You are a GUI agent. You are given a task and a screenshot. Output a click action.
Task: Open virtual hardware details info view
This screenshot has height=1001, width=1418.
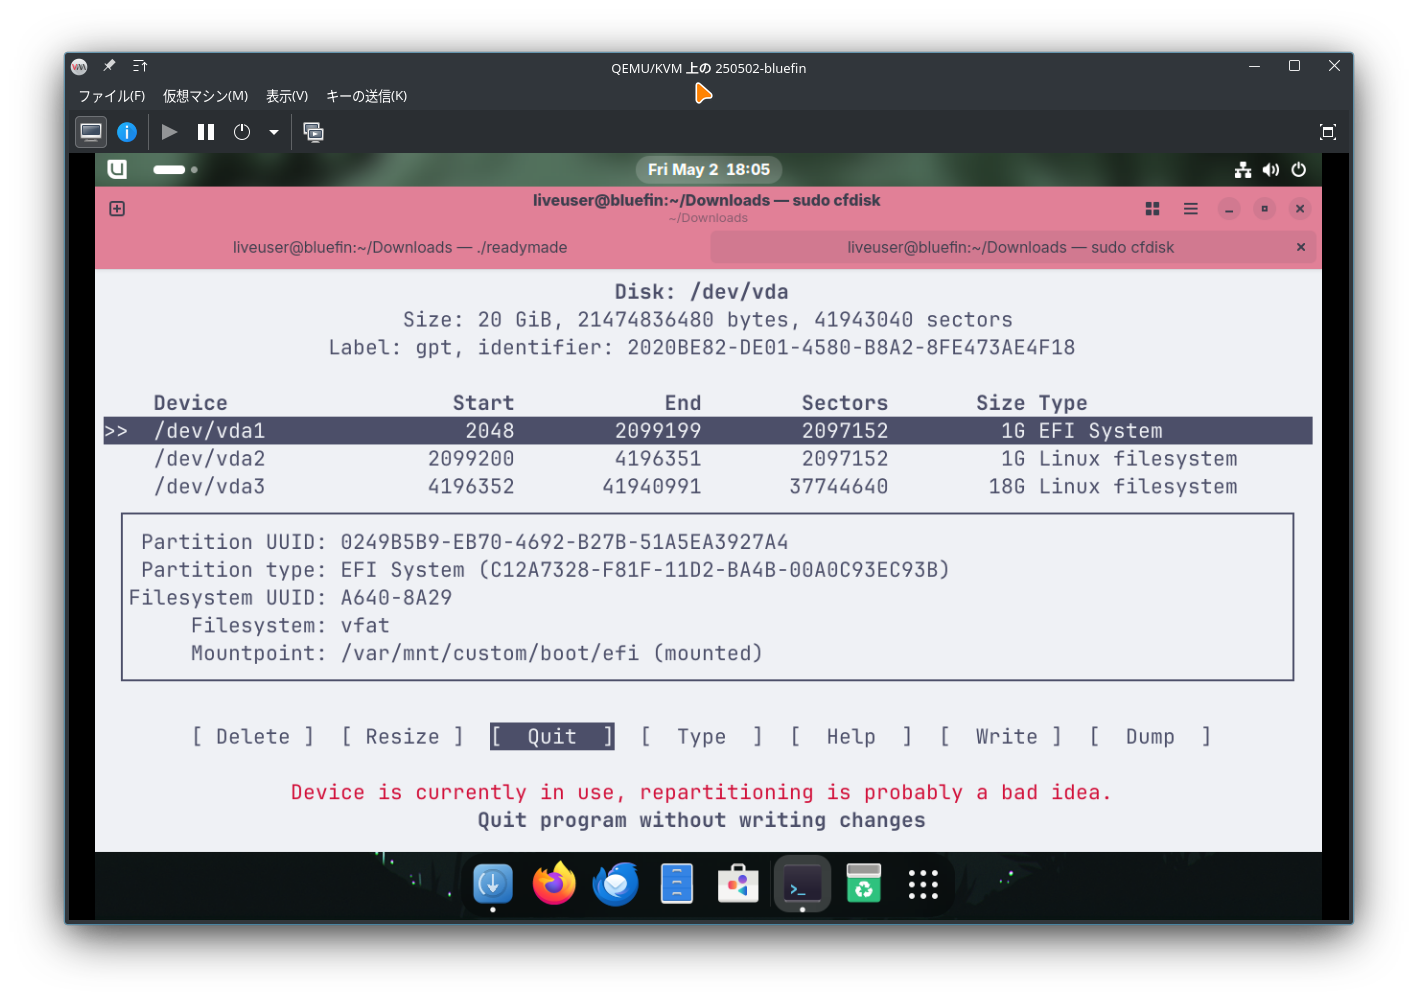pos(127,132)
